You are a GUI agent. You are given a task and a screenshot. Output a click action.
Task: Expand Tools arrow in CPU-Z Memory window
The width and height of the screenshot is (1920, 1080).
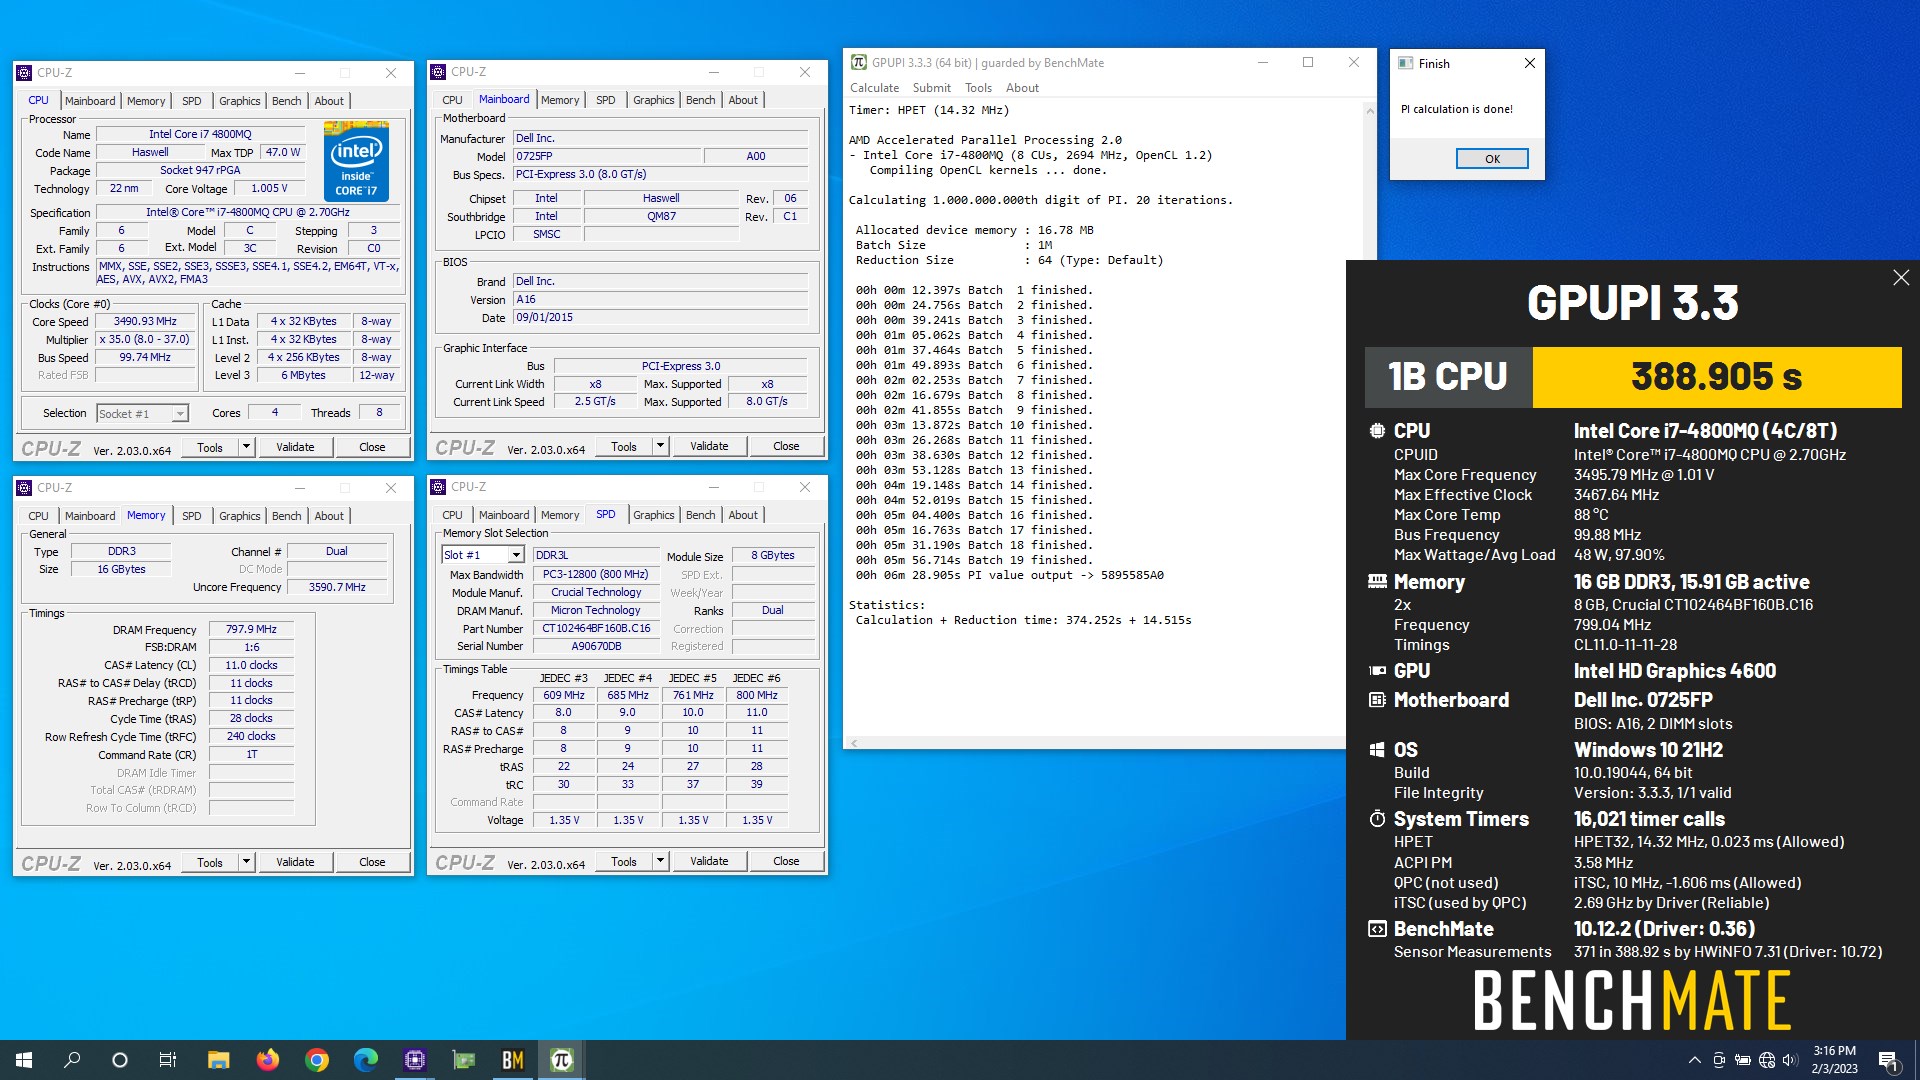coord(246,862)
